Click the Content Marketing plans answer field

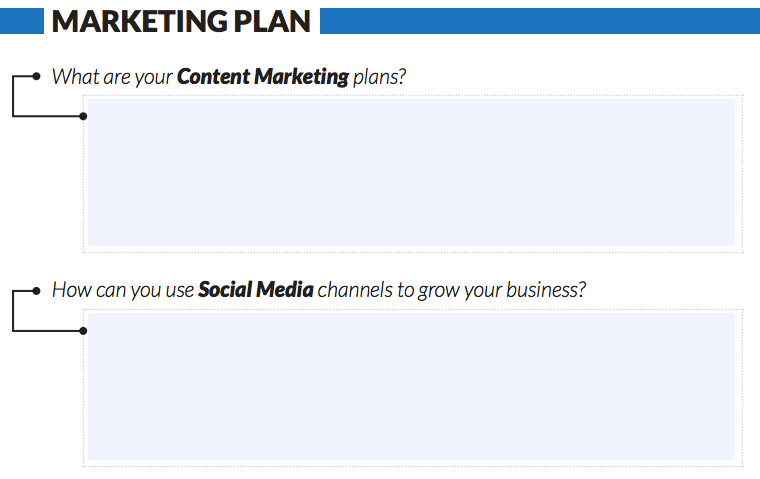point(412,173)
